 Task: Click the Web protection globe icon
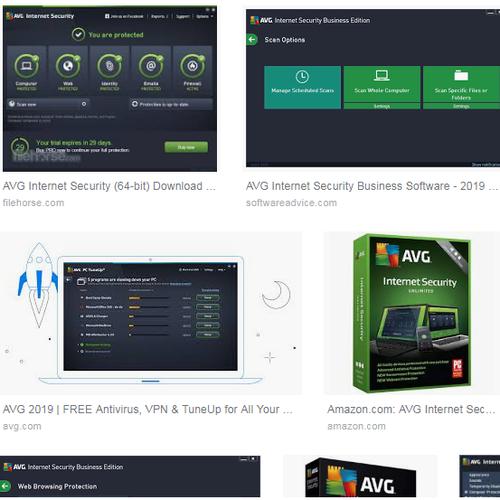tap(68, 66)
